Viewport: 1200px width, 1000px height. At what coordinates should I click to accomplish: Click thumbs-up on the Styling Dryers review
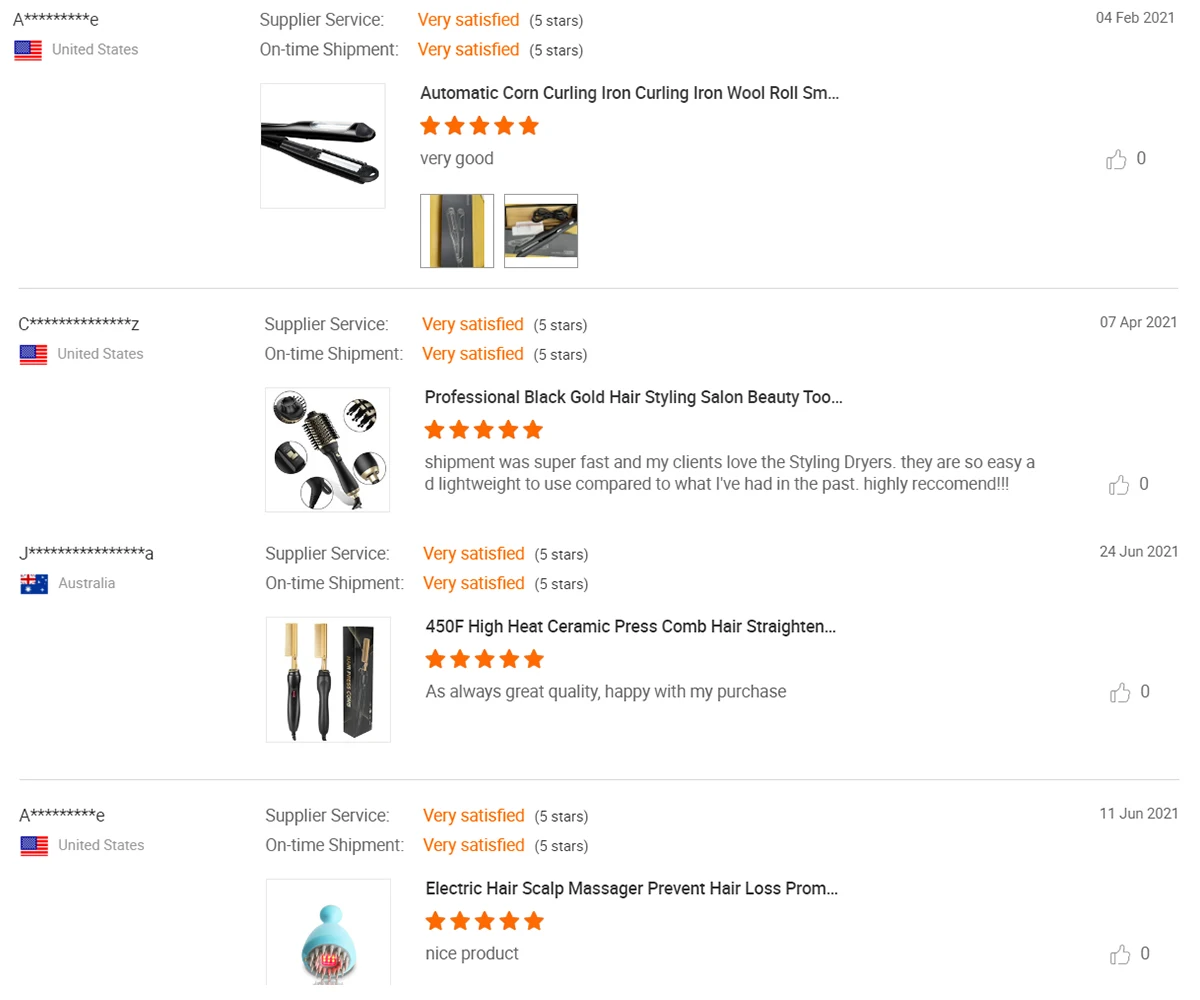pyautogui.click(x=1119, y=485)
